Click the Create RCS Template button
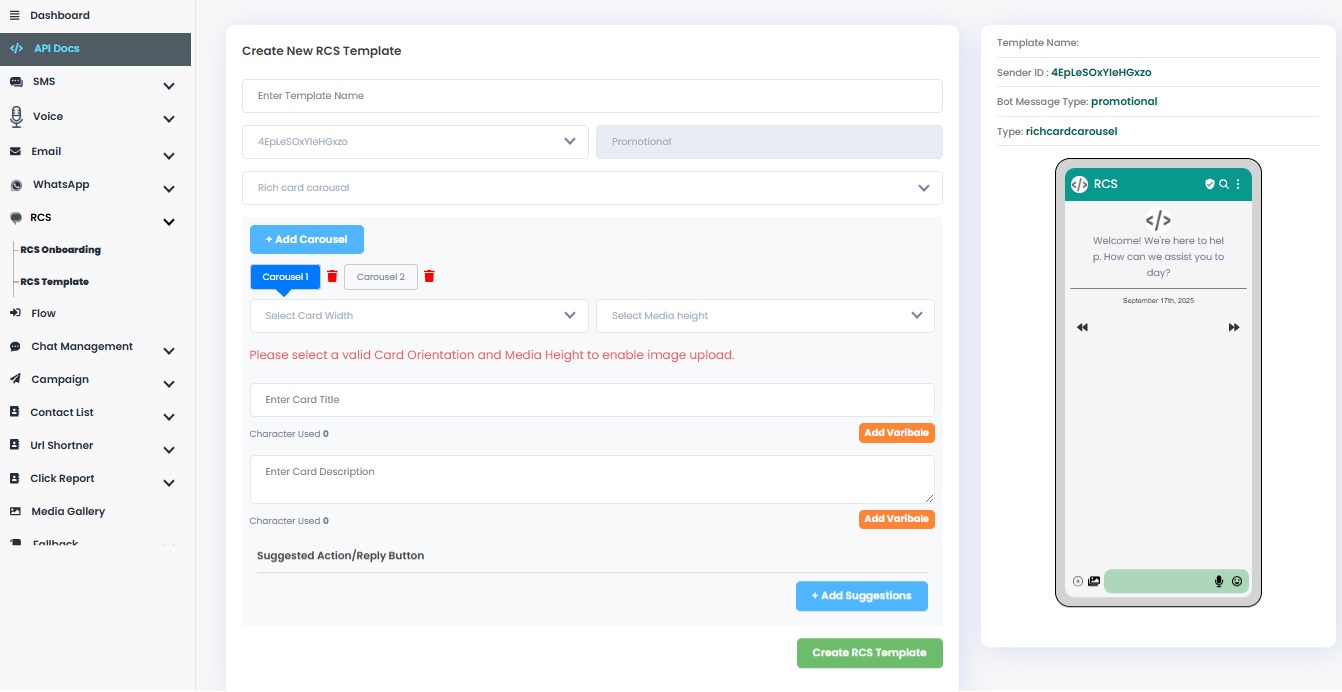Viewport: 1342px width, 692px height. [x=869, y=653]
